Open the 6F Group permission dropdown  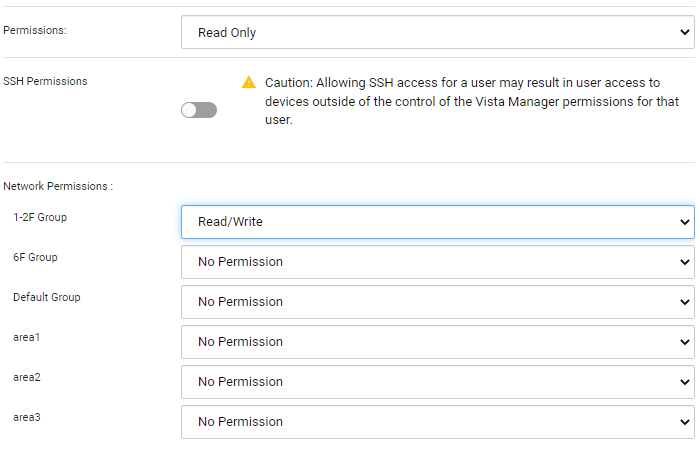pos(437,262)
